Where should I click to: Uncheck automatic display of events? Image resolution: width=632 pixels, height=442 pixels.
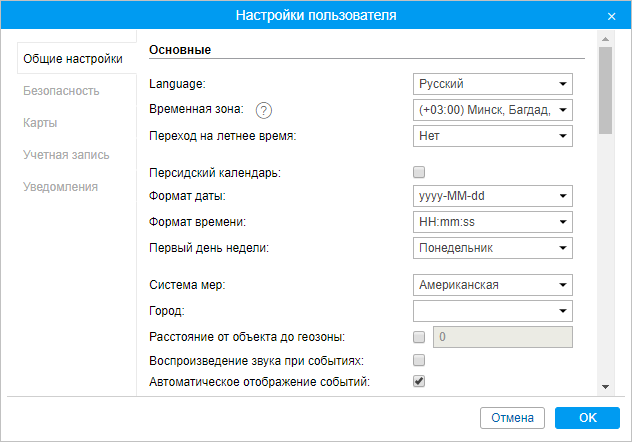coord(419,381)
